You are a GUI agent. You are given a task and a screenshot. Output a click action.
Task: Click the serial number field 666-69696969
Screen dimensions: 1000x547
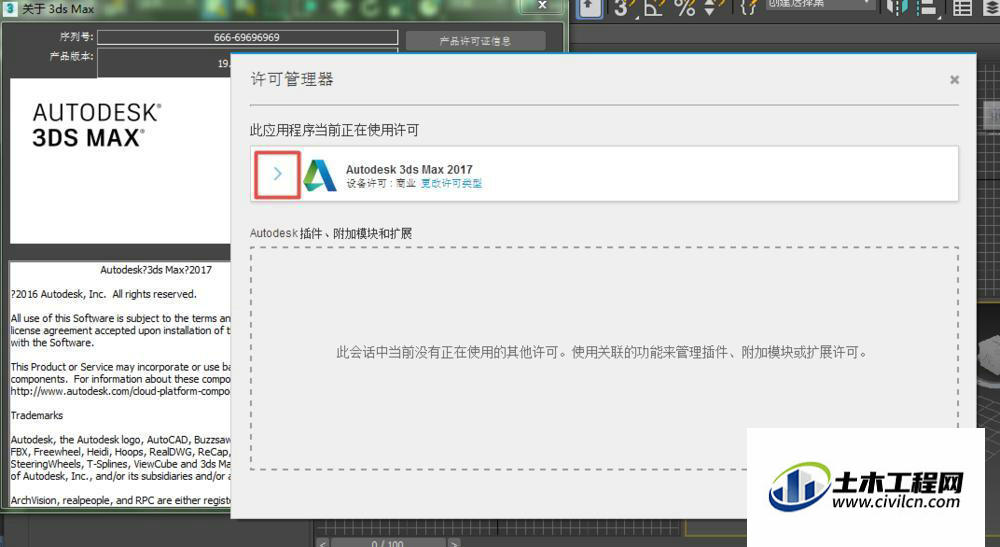coord(247,37)
